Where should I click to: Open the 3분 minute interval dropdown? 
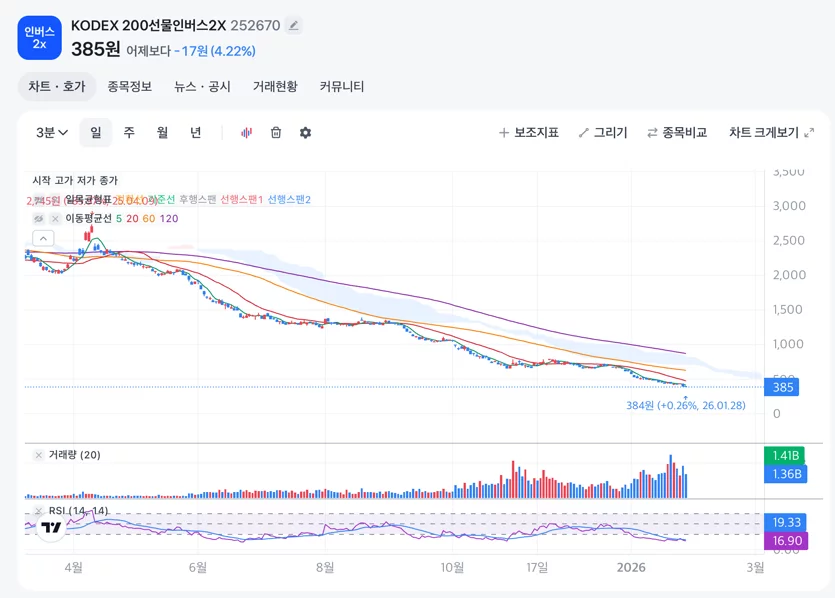(x=52, y=133)
